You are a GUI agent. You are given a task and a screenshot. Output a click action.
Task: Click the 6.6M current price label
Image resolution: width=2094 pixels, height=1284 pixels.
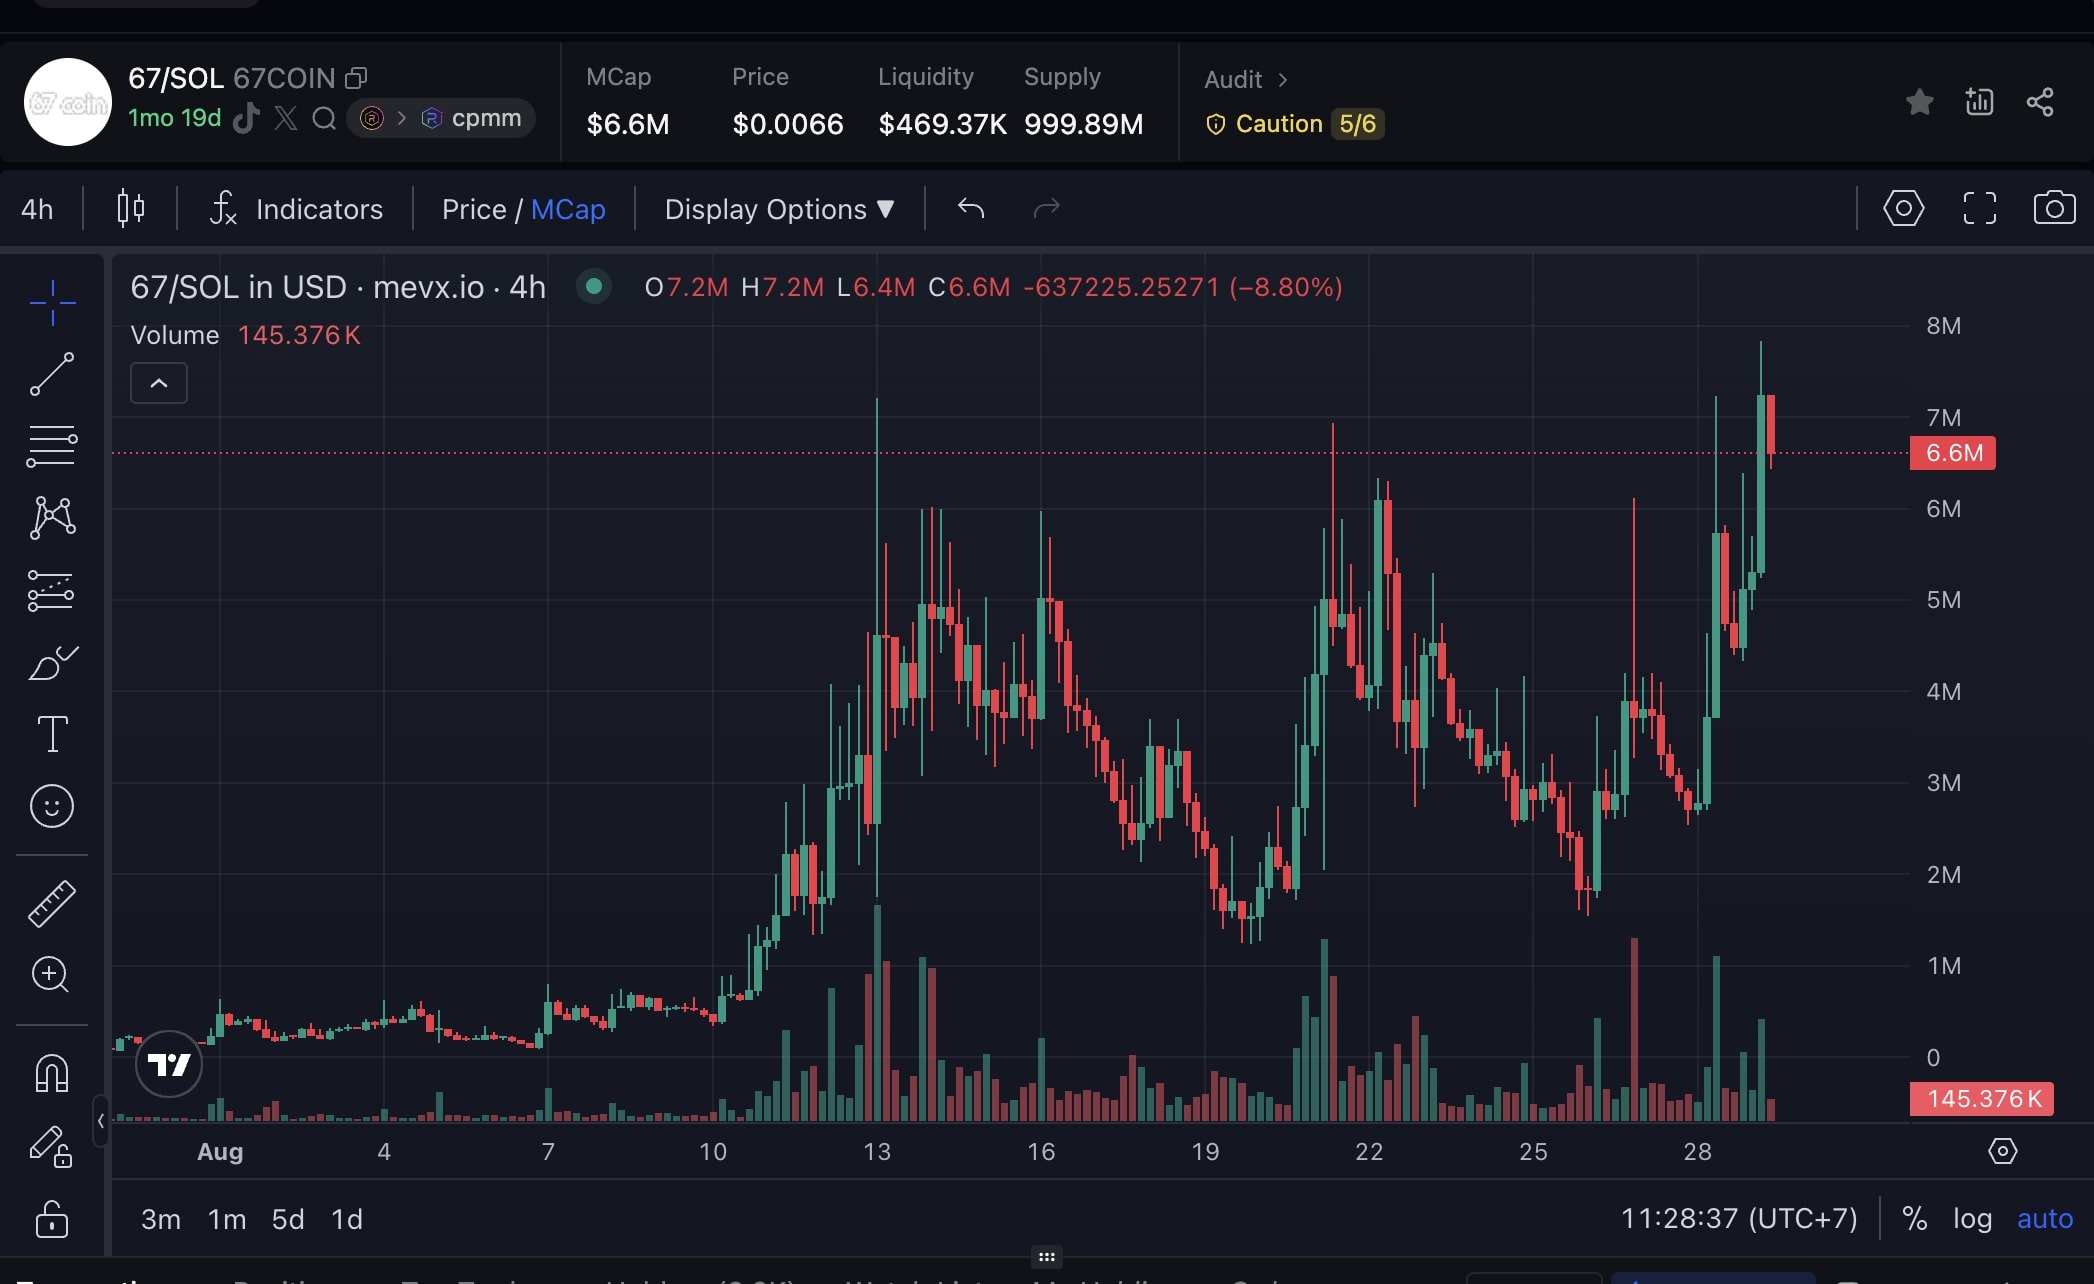1953,453
